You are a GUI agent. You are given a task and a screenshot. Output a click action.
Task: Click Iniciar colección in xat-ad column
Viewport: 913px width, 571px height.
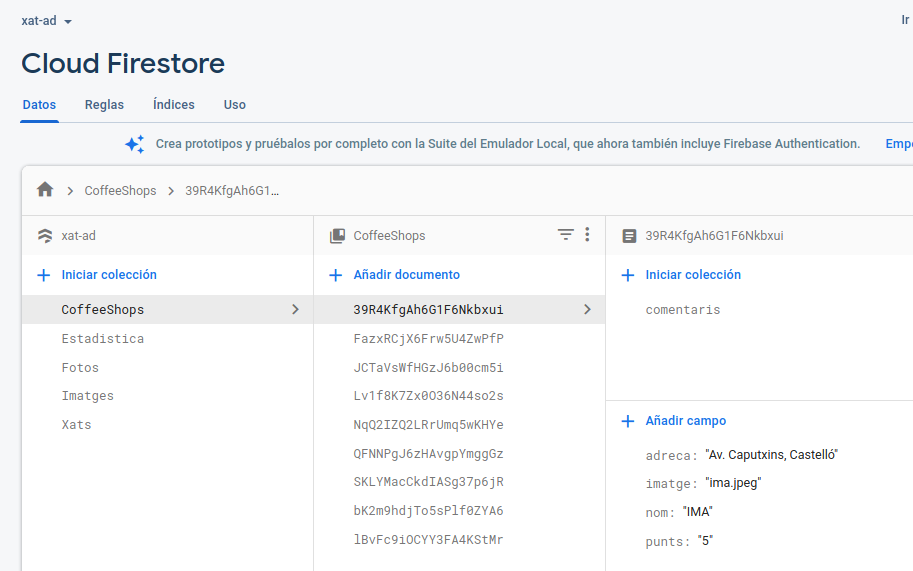pos(109,275)
